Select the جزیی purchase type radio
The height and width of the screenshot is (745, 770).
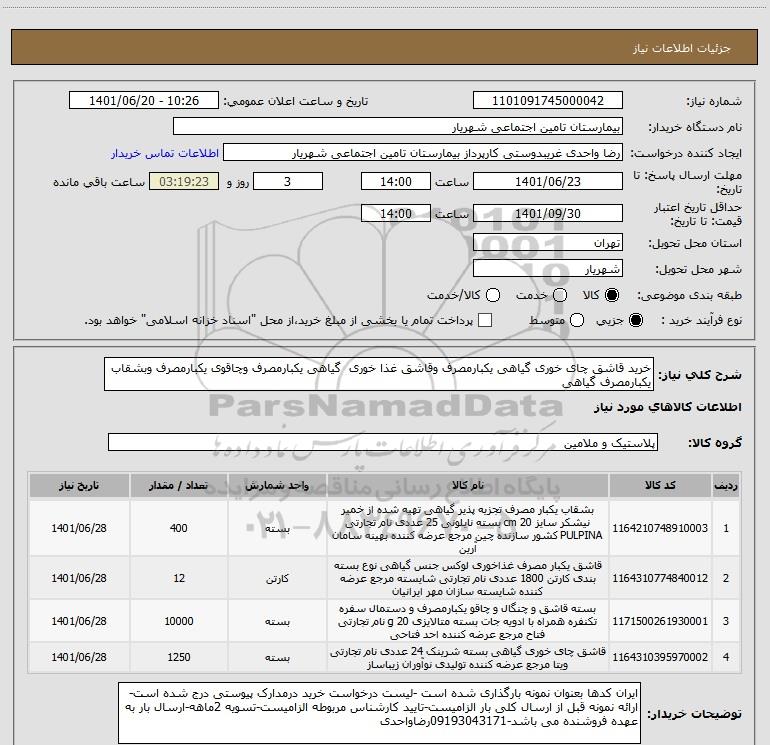pos(635,320)
